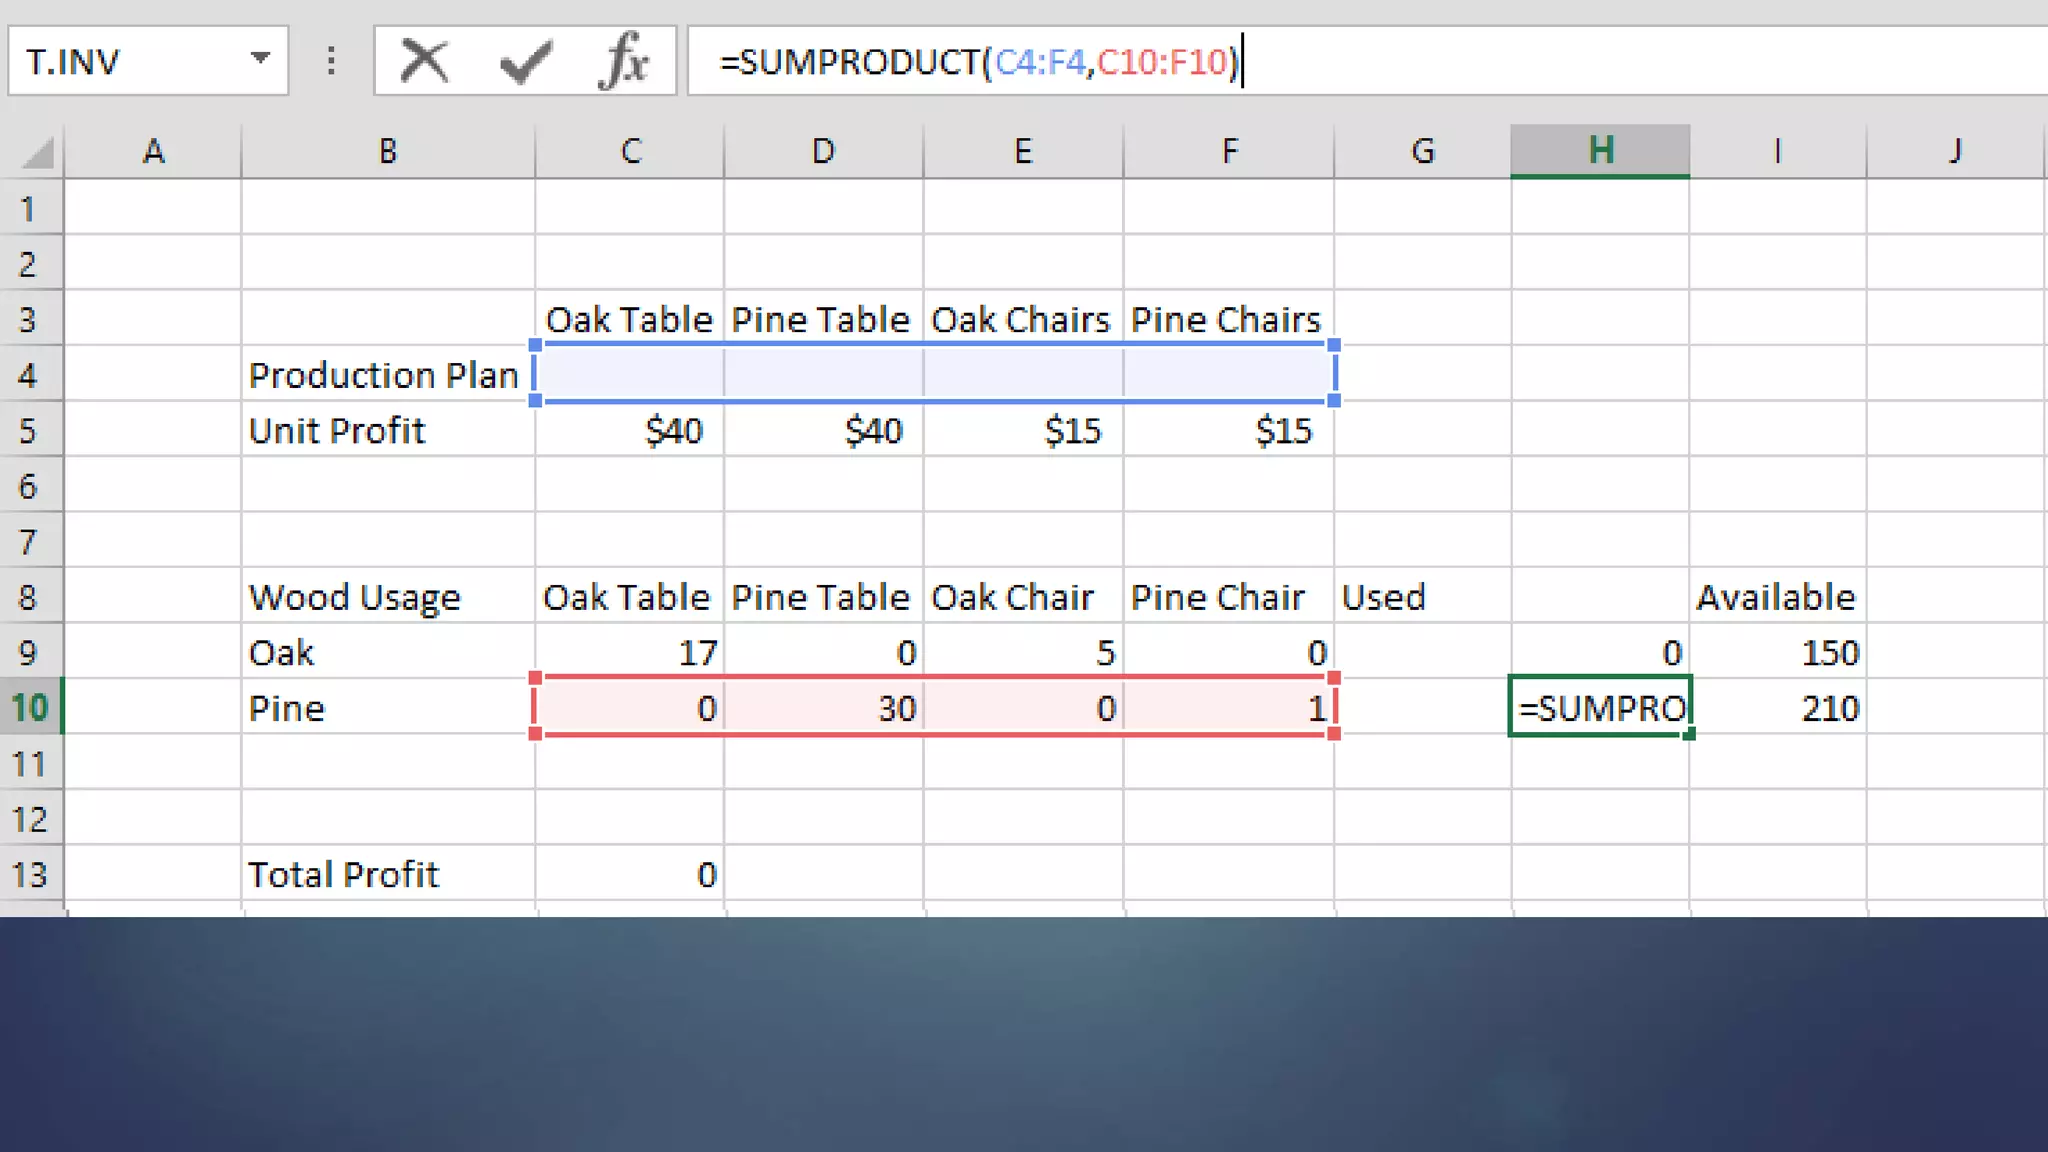Confirm formula with the checkmark Enter icon
This screenshot has width=2048, height=1152.
coord(525,61)
